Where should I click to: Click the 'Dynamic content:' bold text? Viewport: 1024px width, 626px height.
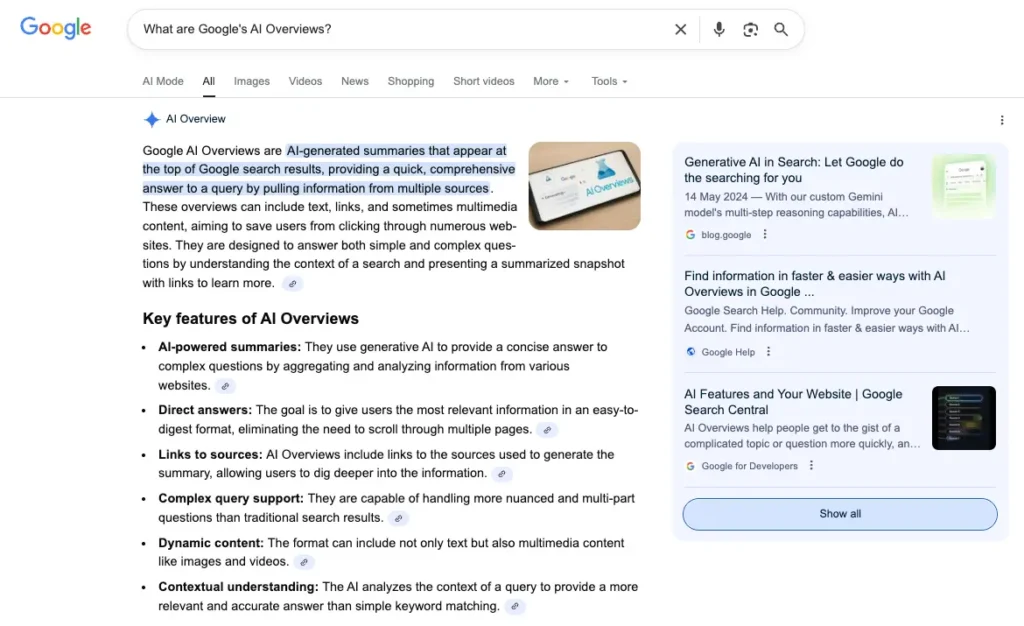[211, 542]
